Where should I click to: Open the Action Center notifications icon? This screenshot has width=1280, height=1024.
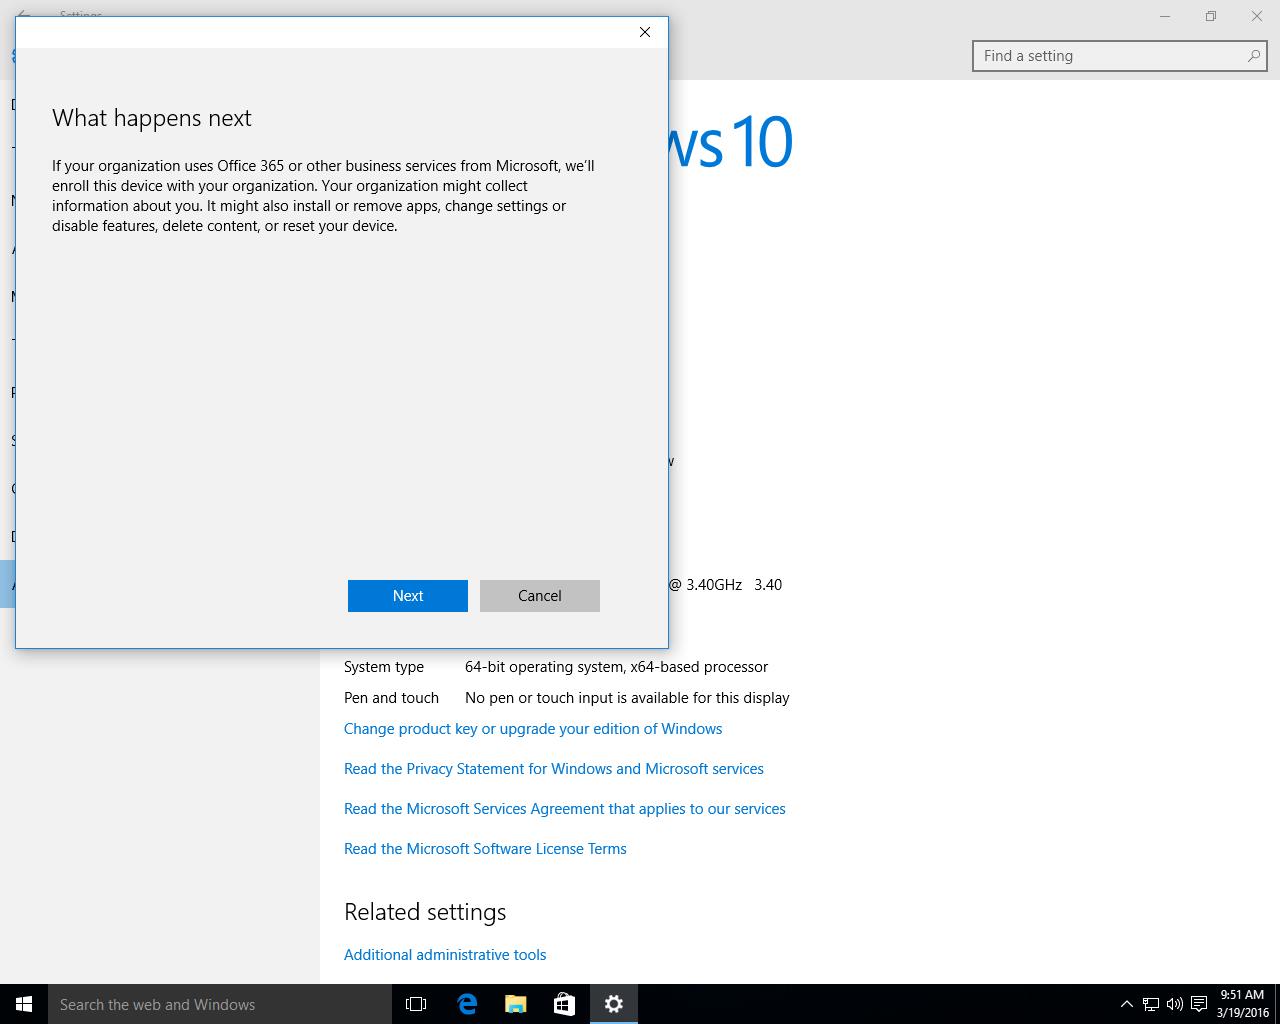tap(1199, 1004)
